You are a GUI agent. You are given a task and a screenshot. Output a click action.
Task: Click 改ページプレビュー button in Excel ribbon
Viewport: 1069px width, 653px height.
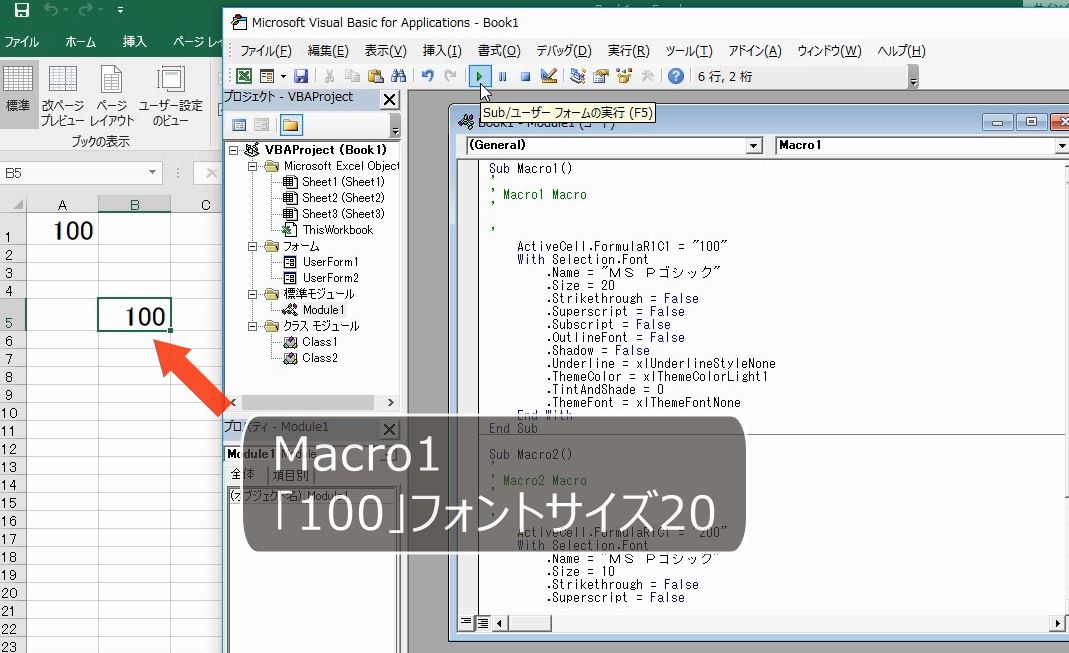point(63,95)
